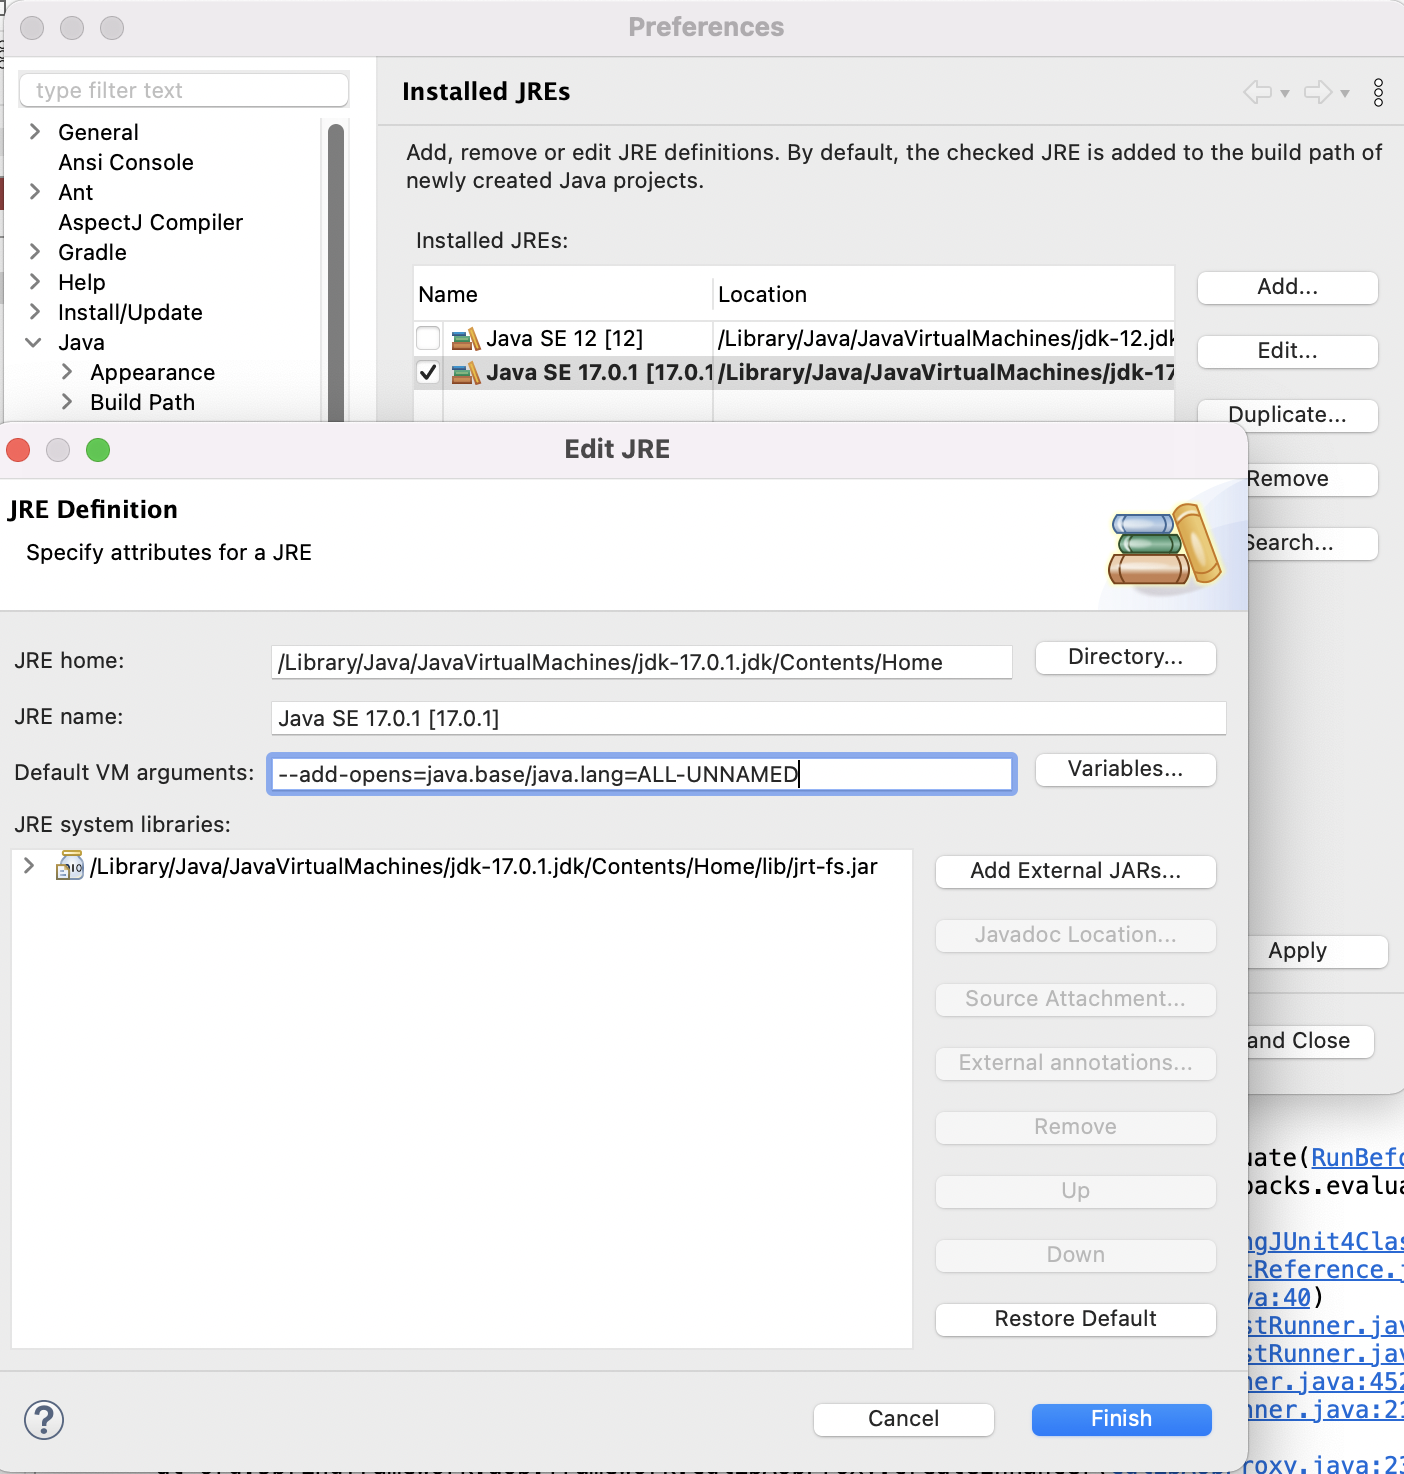Expand the jrt-fs.jar library entry
The width and height of the screenshot is (1404, 1474).
[27, 866]
